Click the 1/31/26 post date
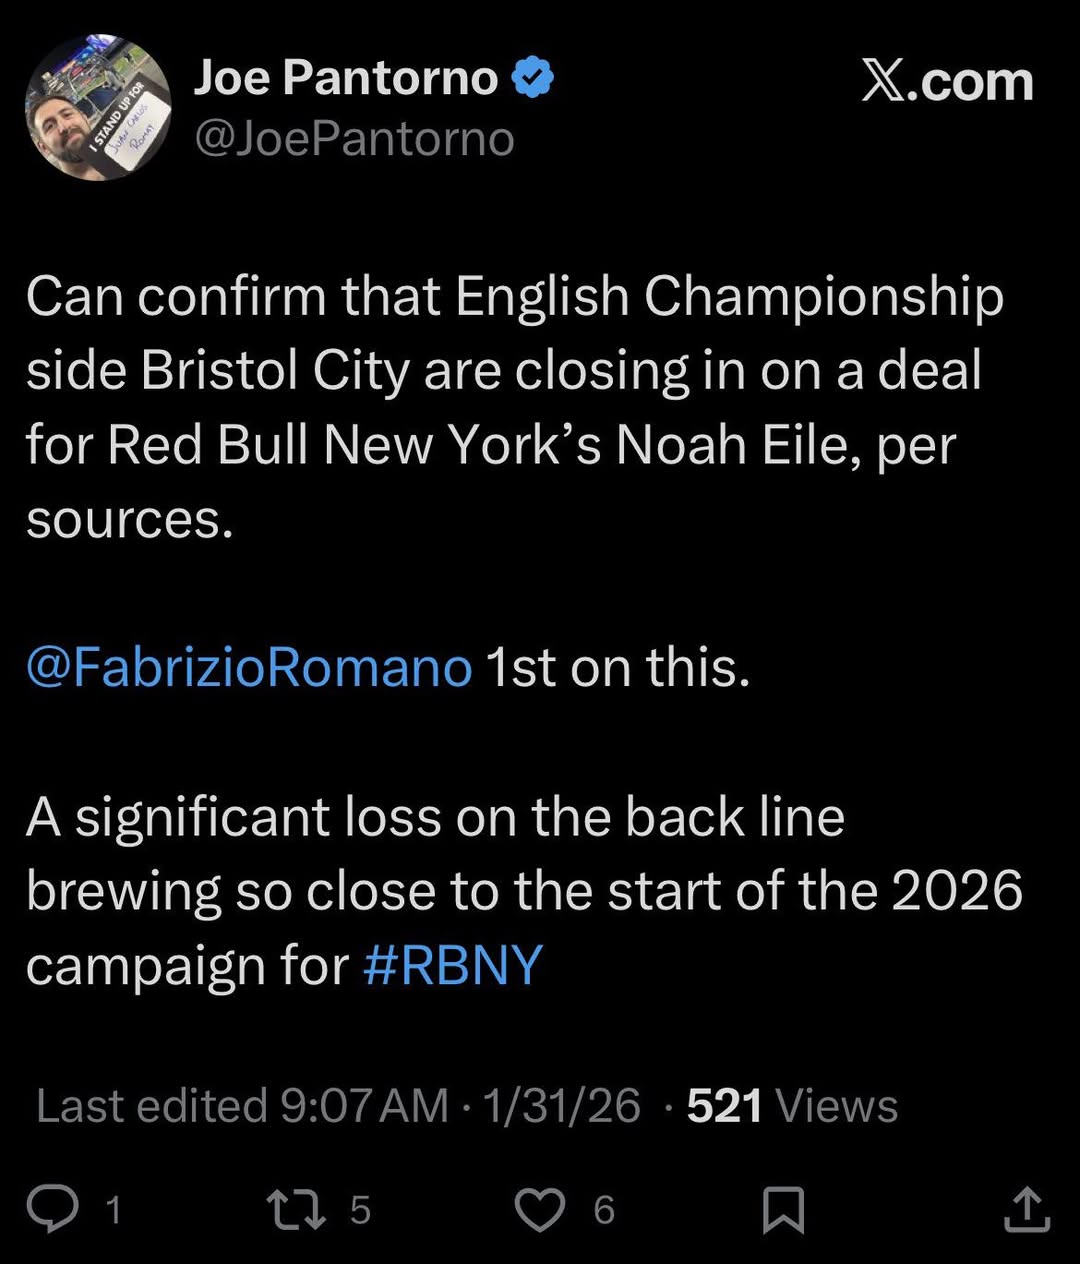 click(561, 1106)
